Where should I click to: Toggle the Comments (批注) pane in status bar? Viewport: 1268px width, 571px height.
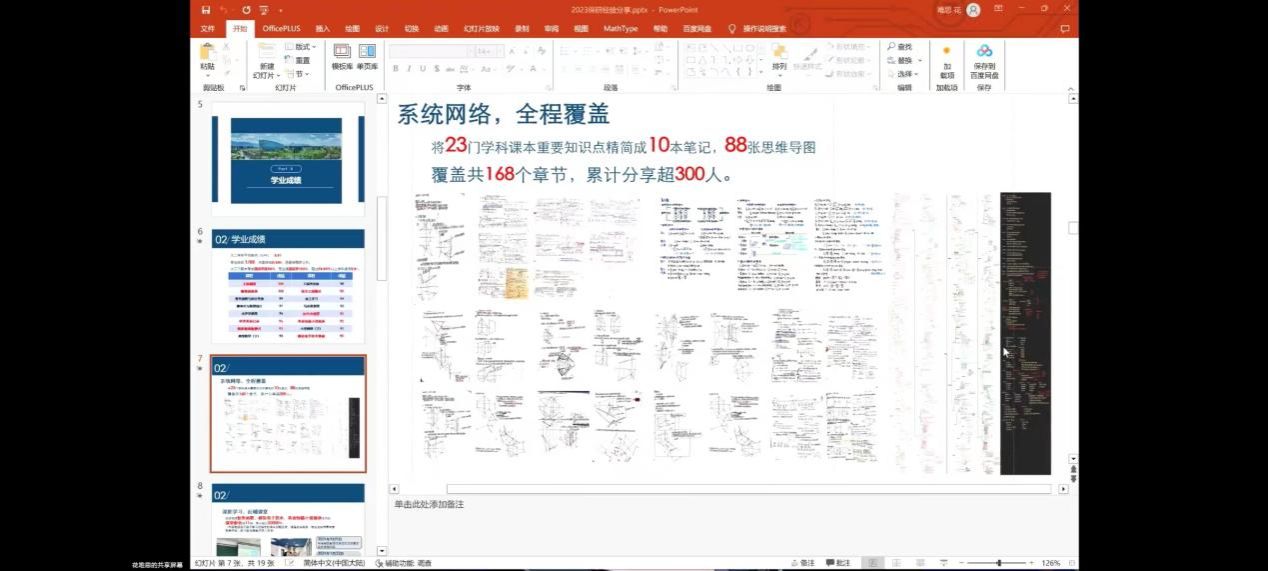(x=838, y=563)
